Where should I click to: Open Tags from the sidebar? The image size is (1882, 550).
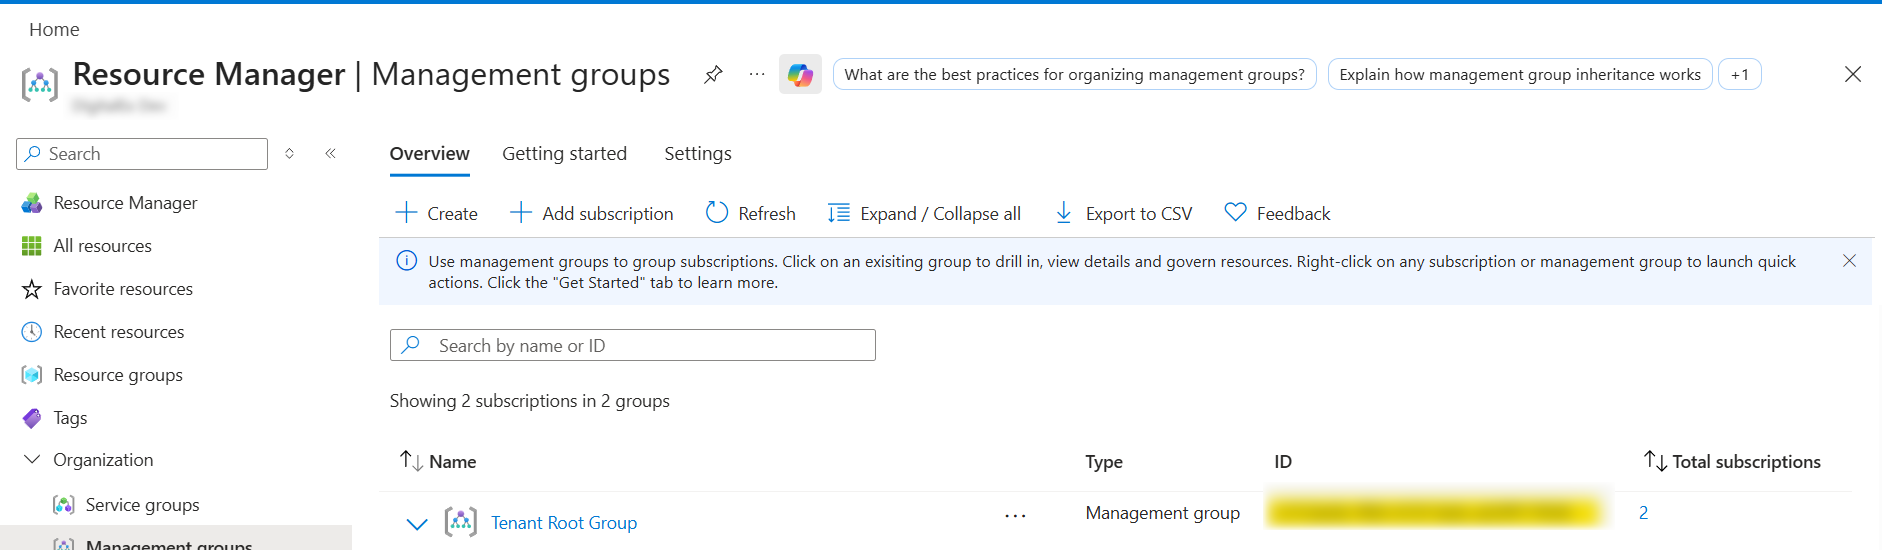point(70,418)
